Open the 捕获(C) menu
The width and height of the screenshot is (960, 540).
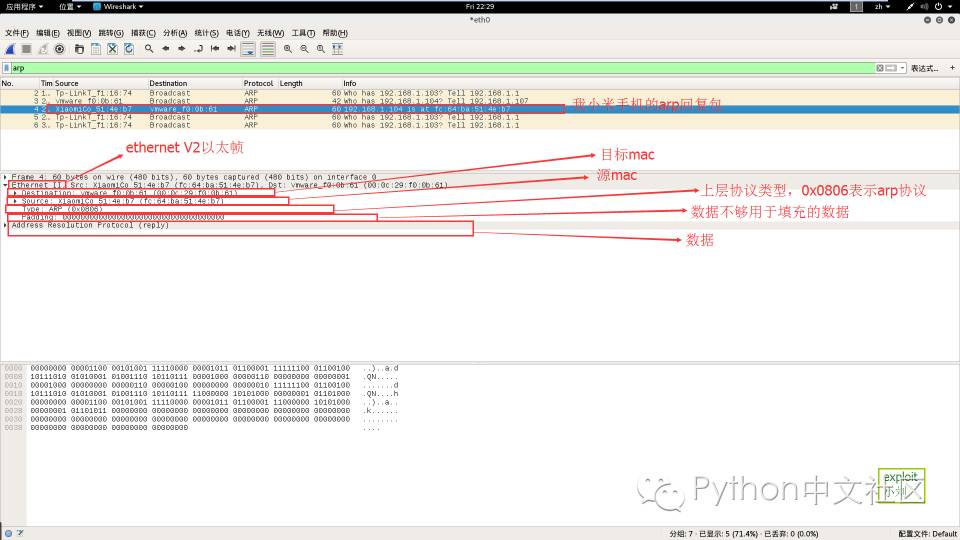tap(143, 33)
